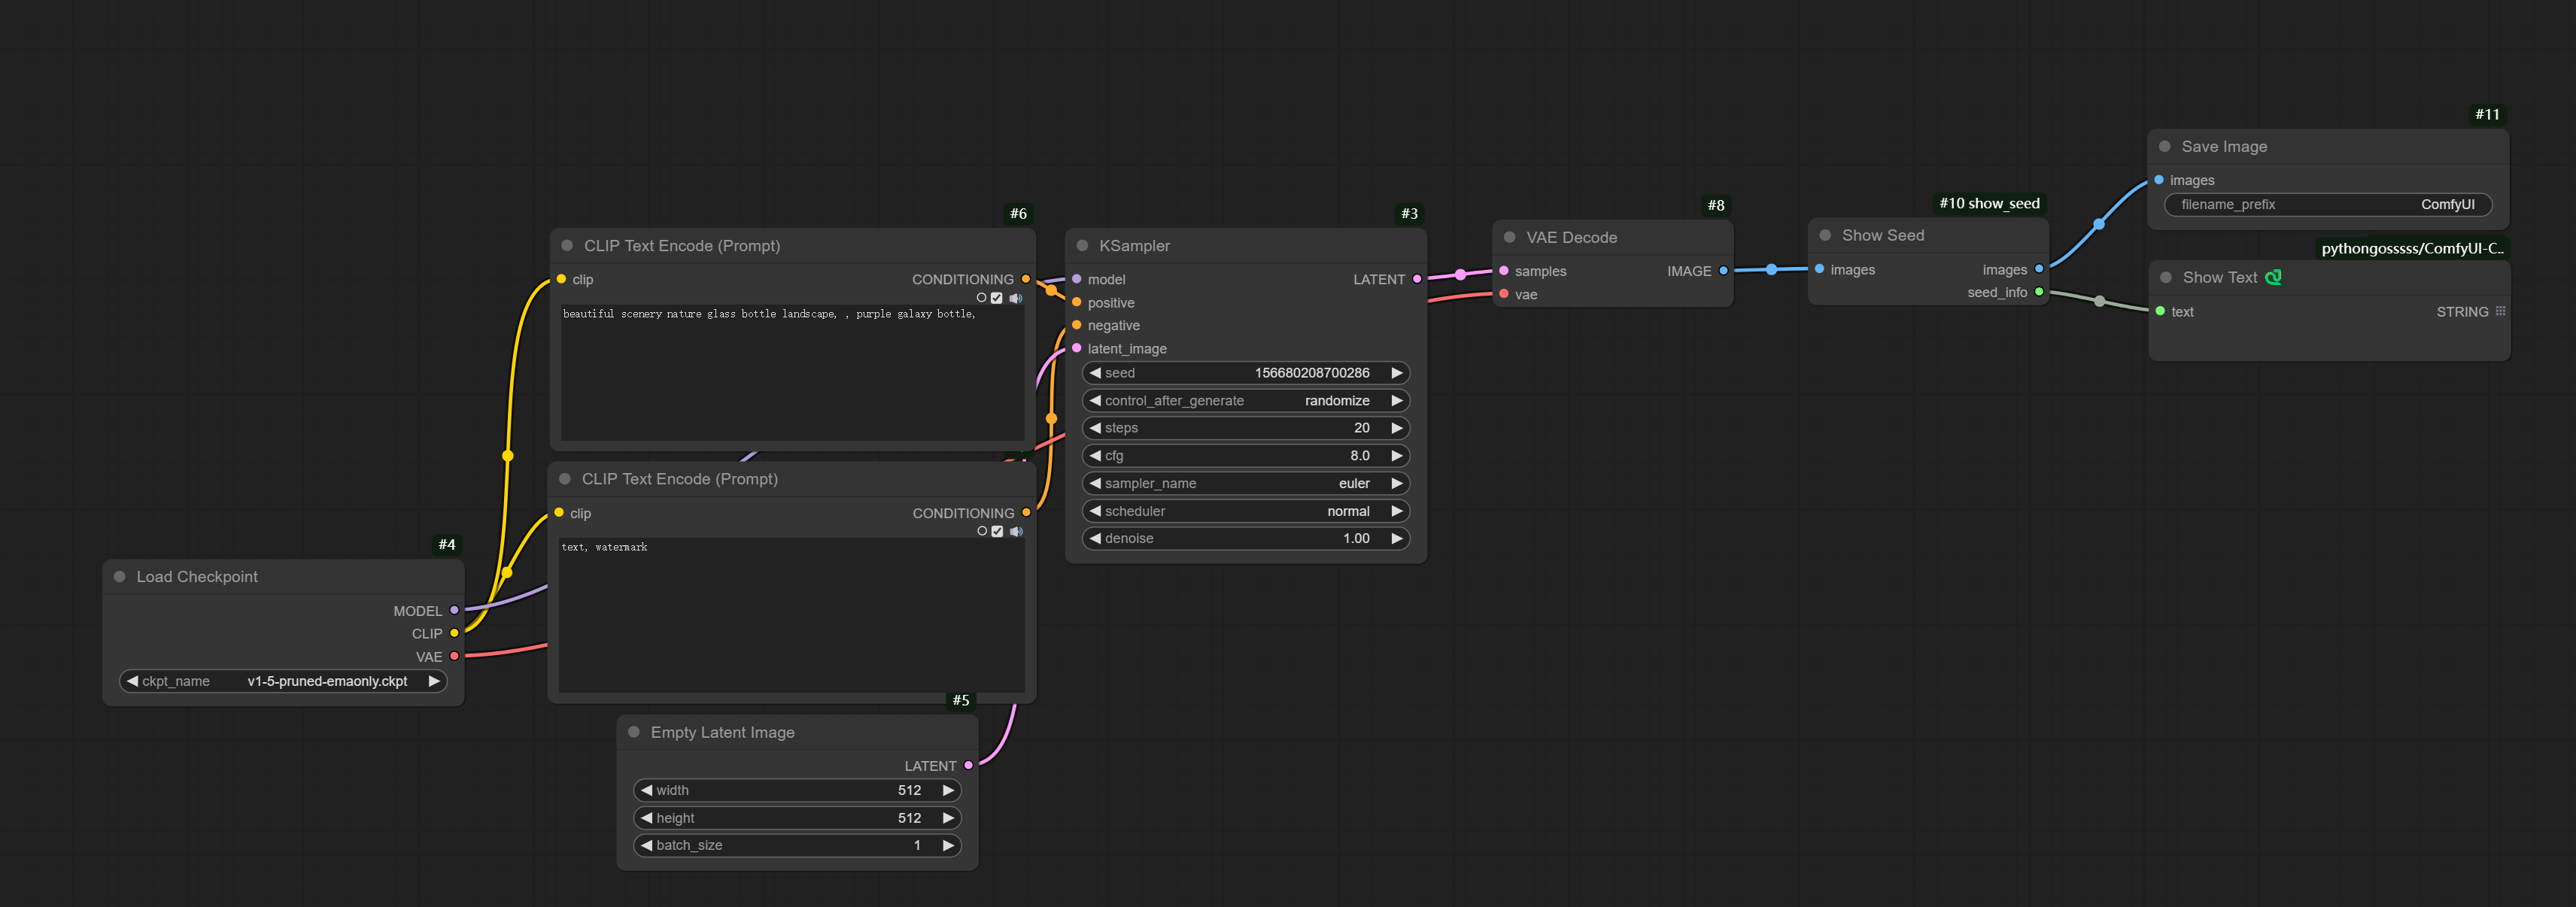Toggle checkbox on positive prompt encode node
2576x907 pixels.
click(x=997, y=298)
